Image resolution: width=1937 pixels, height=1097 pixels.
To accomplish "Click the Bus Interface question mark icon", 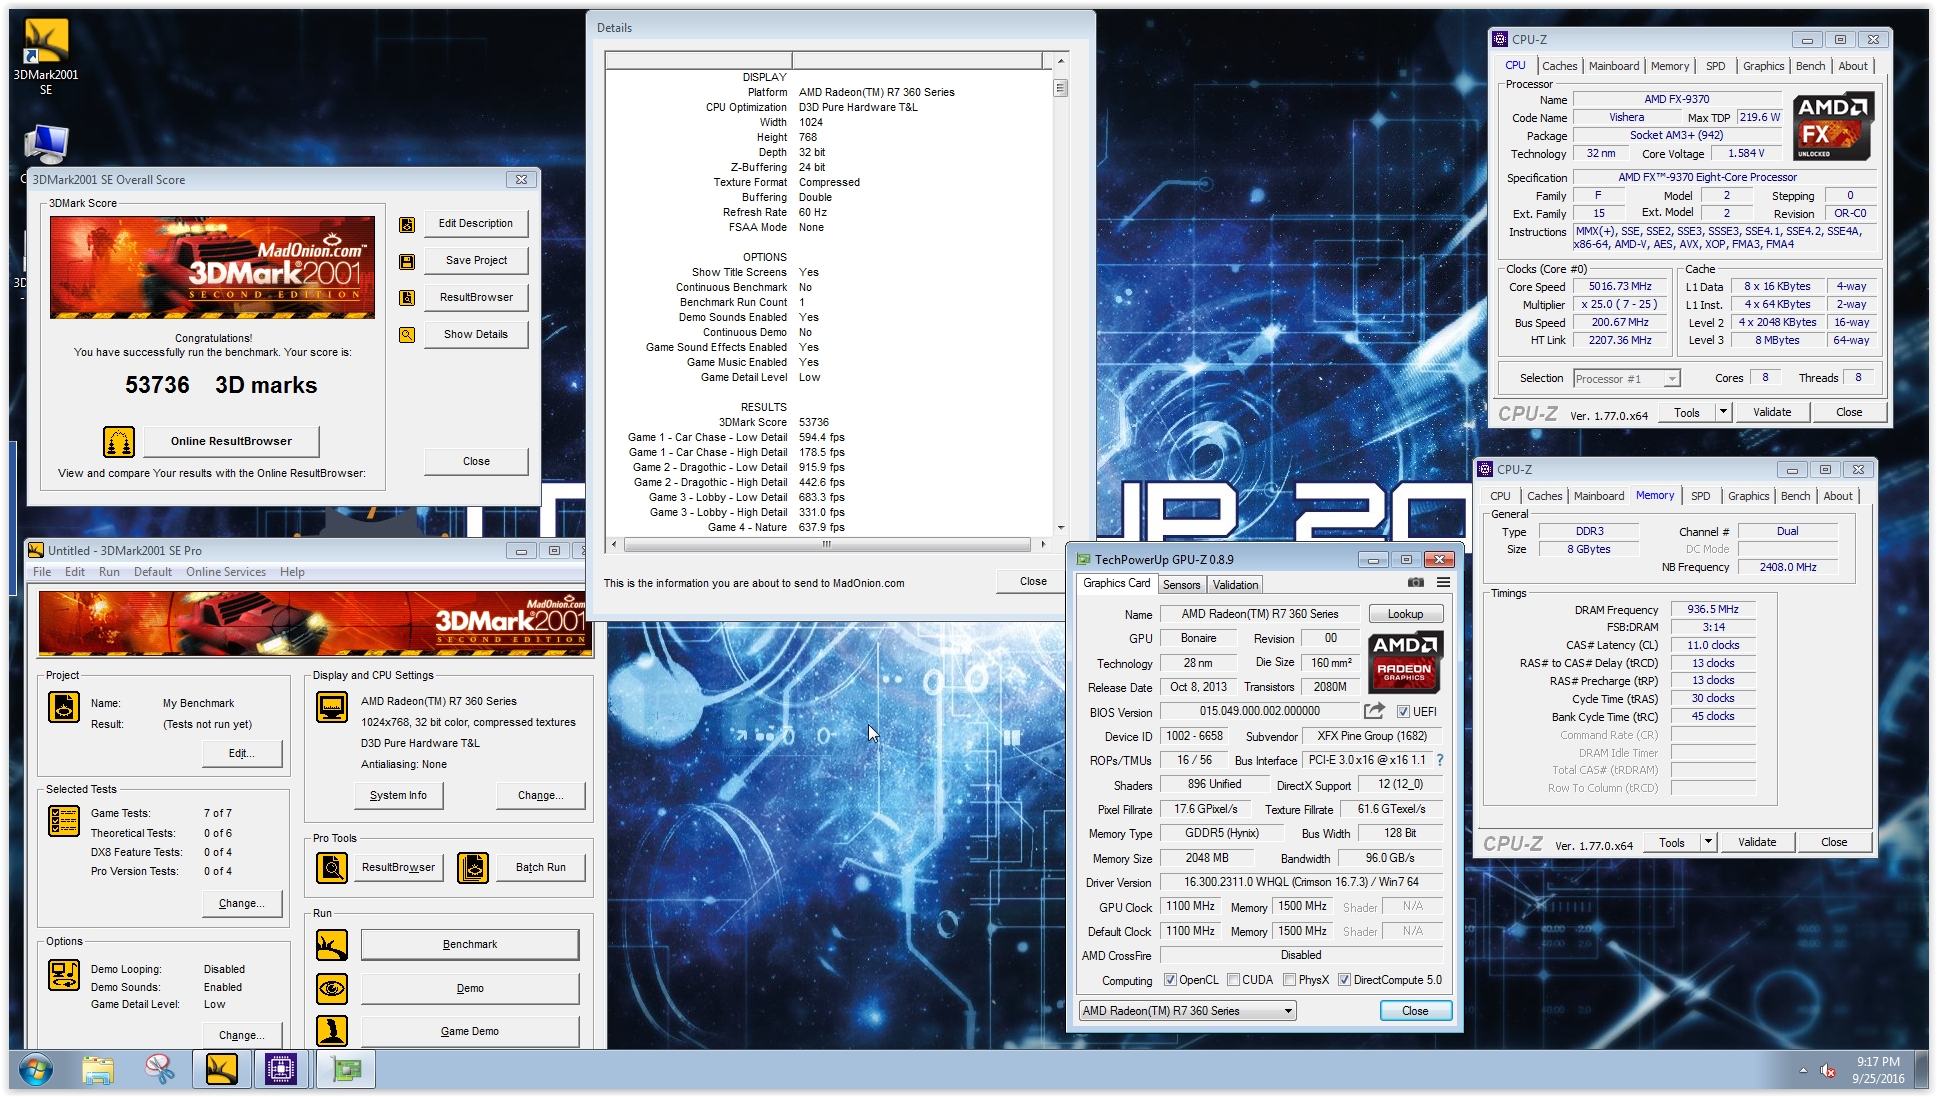I will 1440,760.
